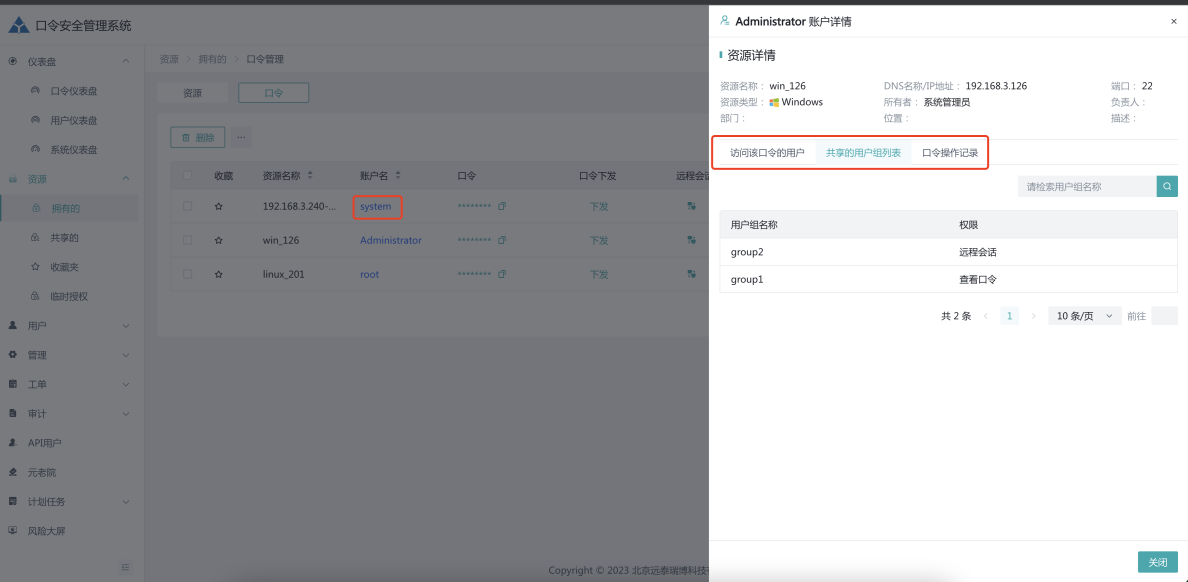Tick the checkbox for win_126 row
Viewport: 1188px width, 582px height.
tap(187, 240)
